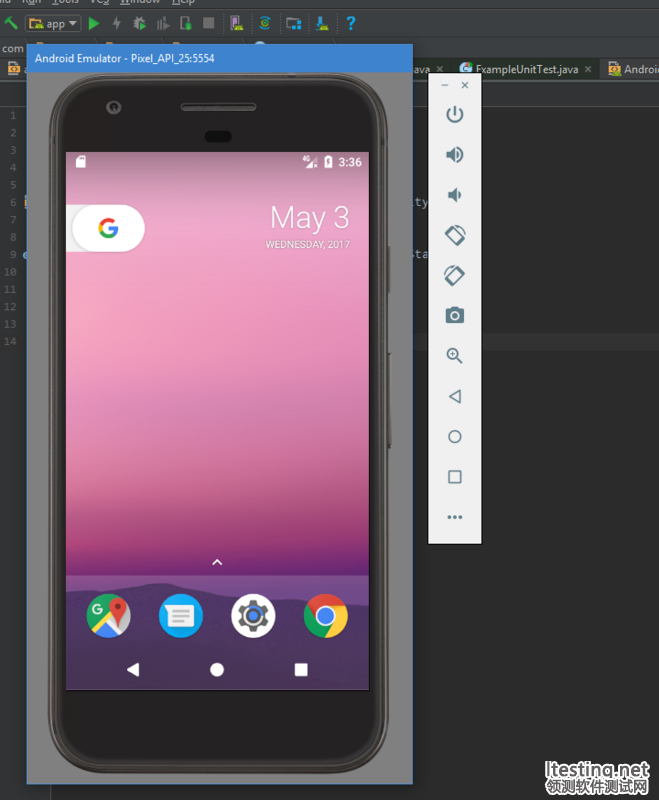Click the Sync Project with Gradle icon
Screen dimensions: 659x800
tap(265, 23)
